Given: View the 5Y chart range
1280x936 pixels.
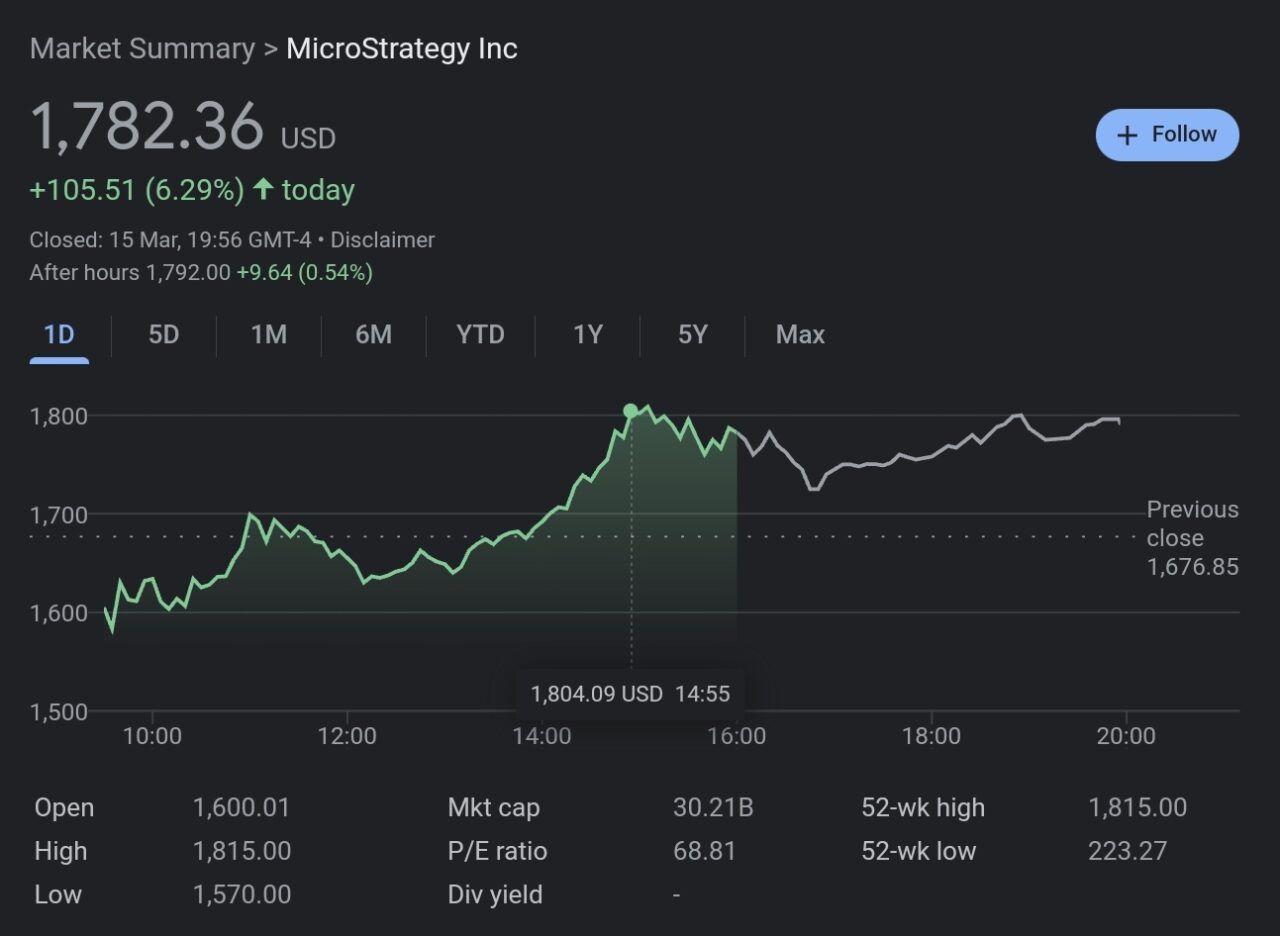Looking at the screenshot, I should point(693,335).
